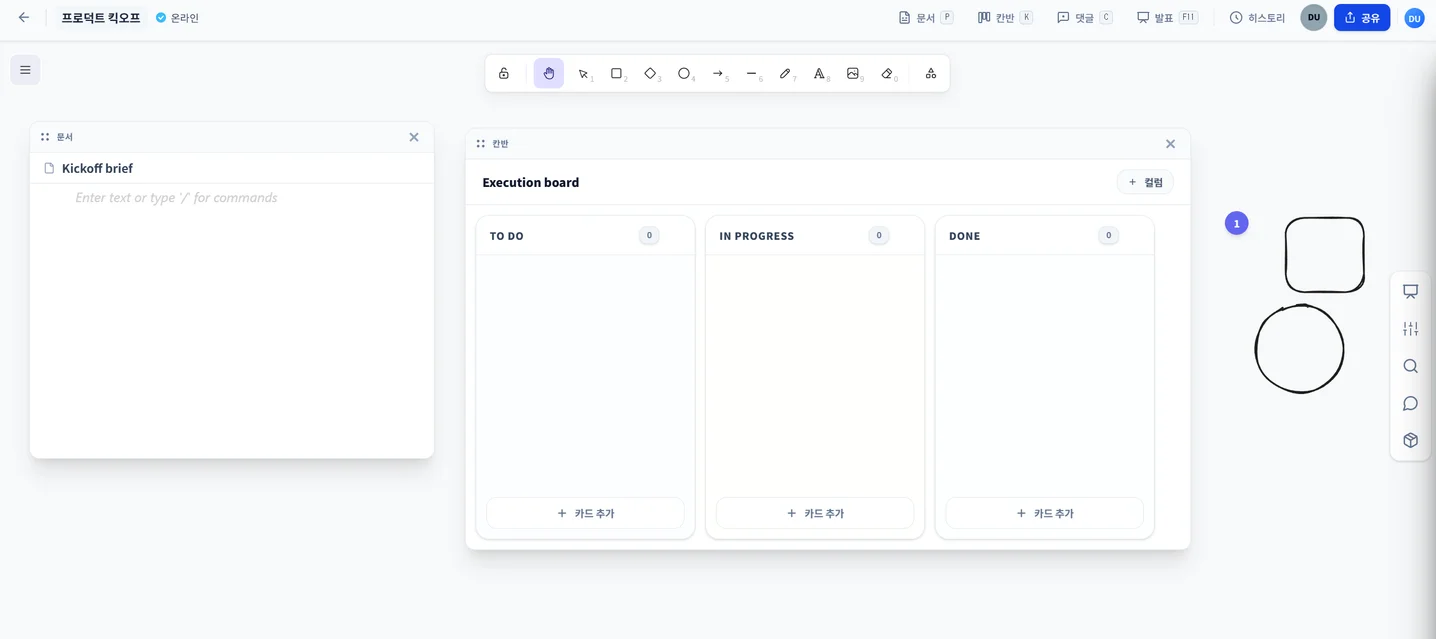The width and height of the screenshot is (1436, 639).
Task: Click the document icon beside Kickoff brief
Action: [49, 168]
